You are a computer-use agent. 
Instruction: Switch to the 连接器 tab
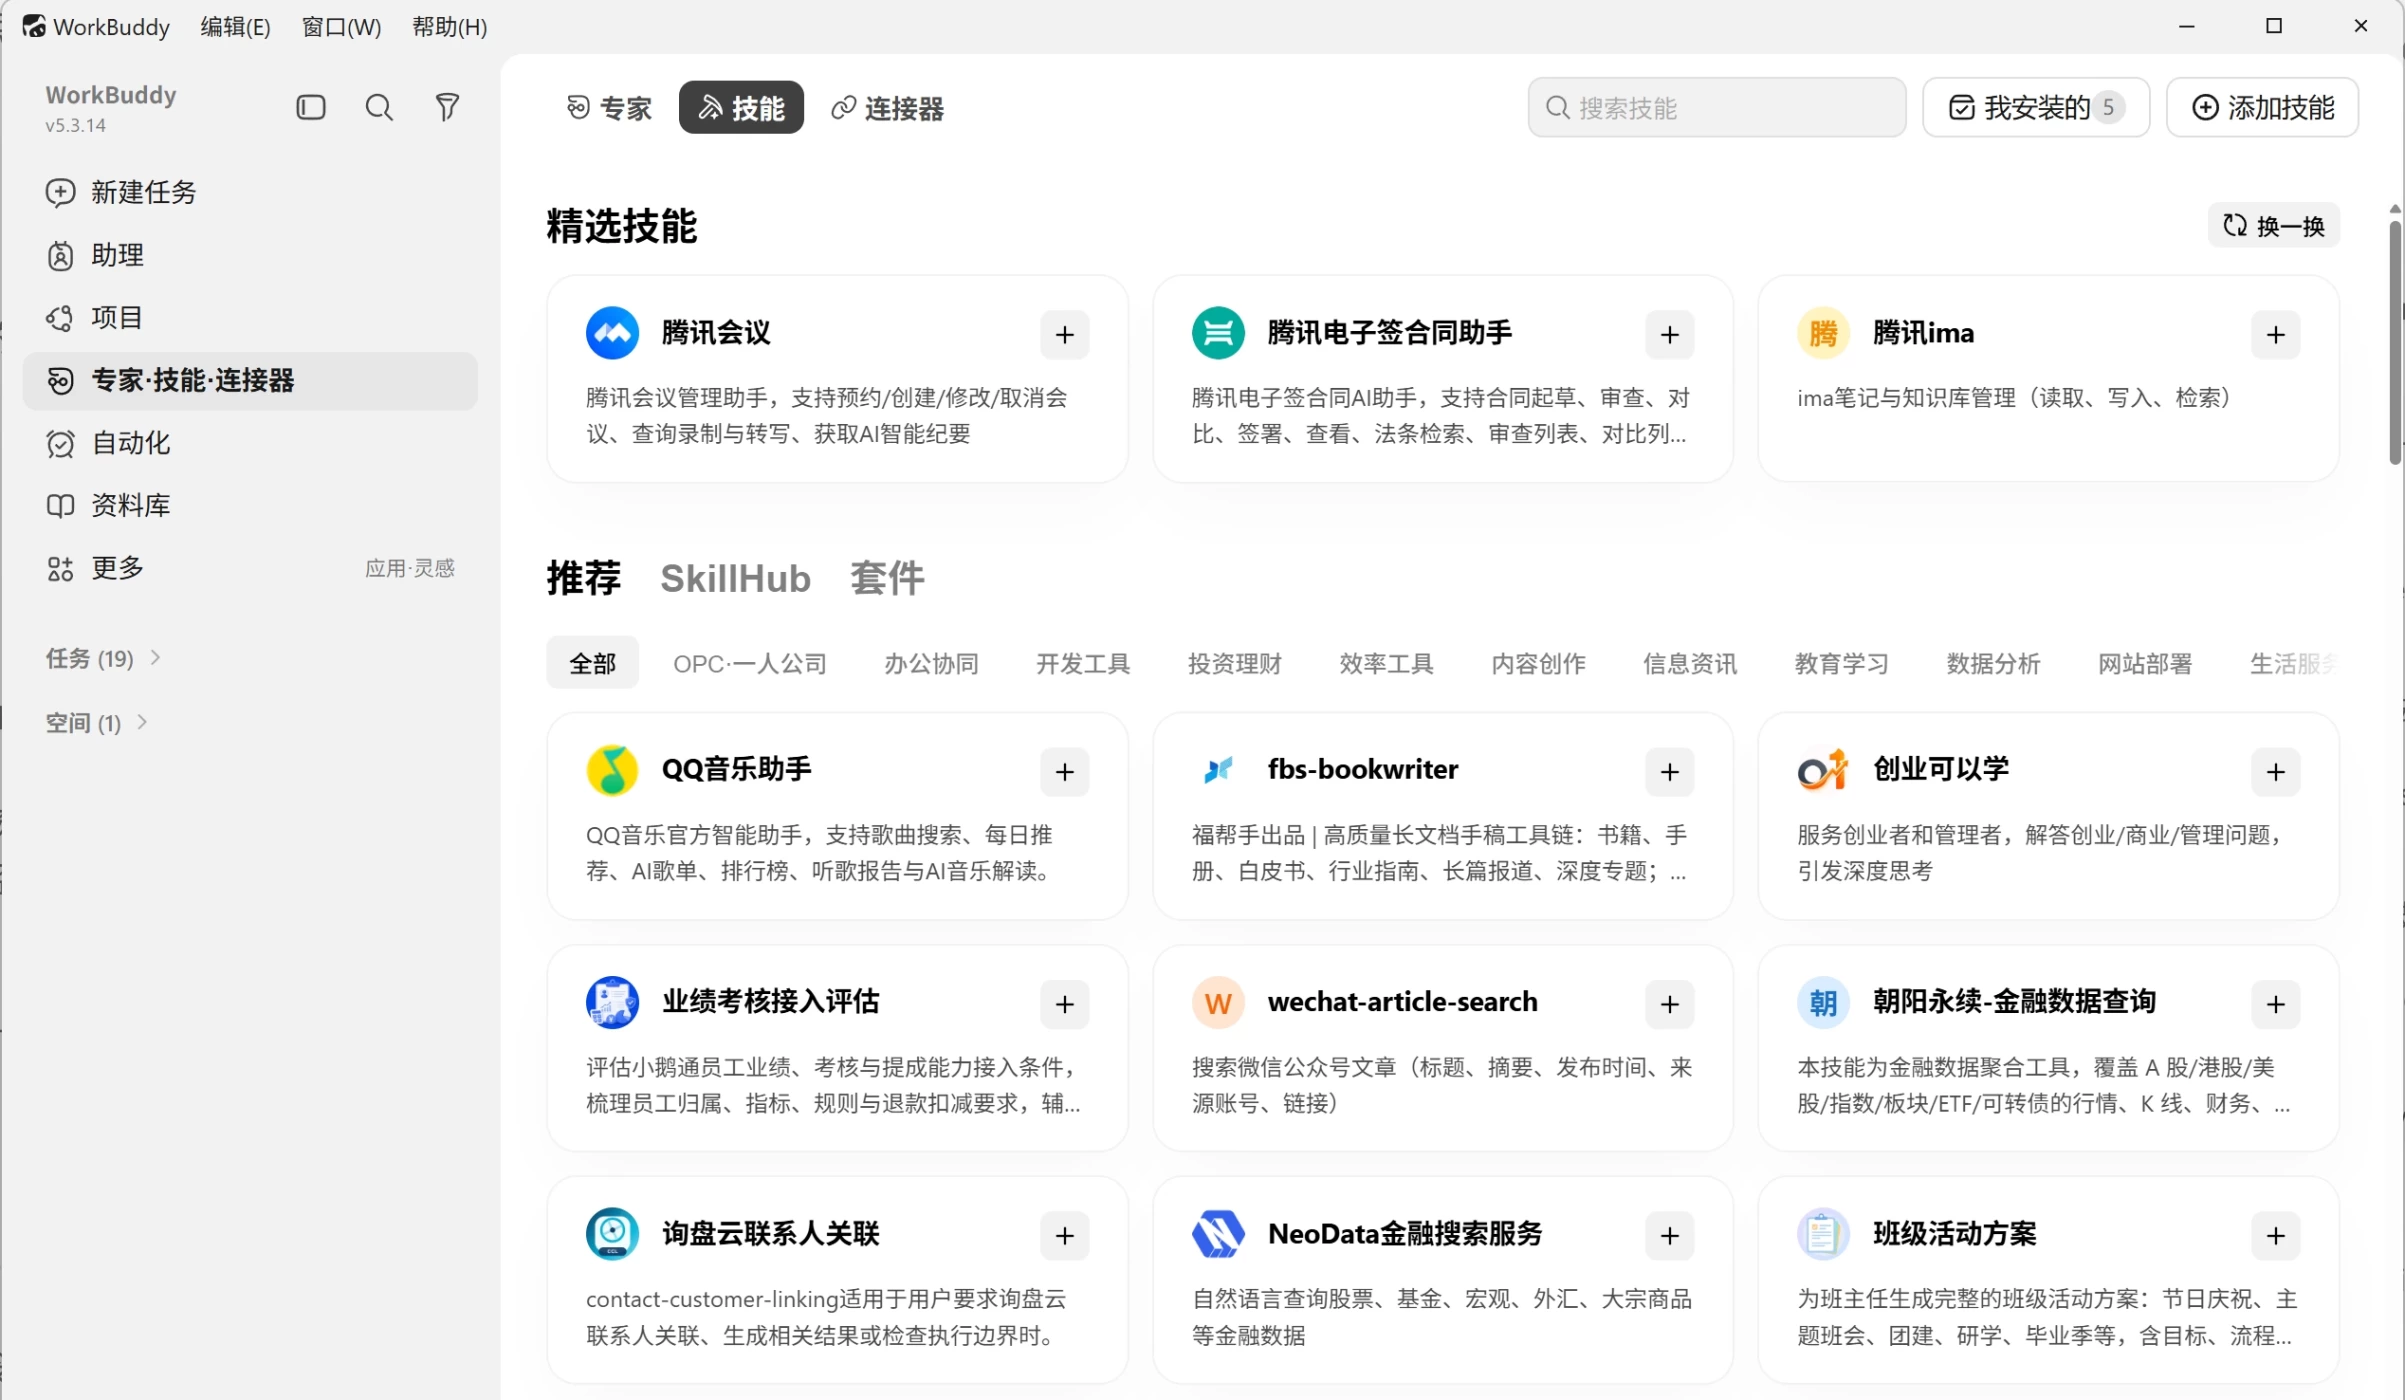click(888, 108)
